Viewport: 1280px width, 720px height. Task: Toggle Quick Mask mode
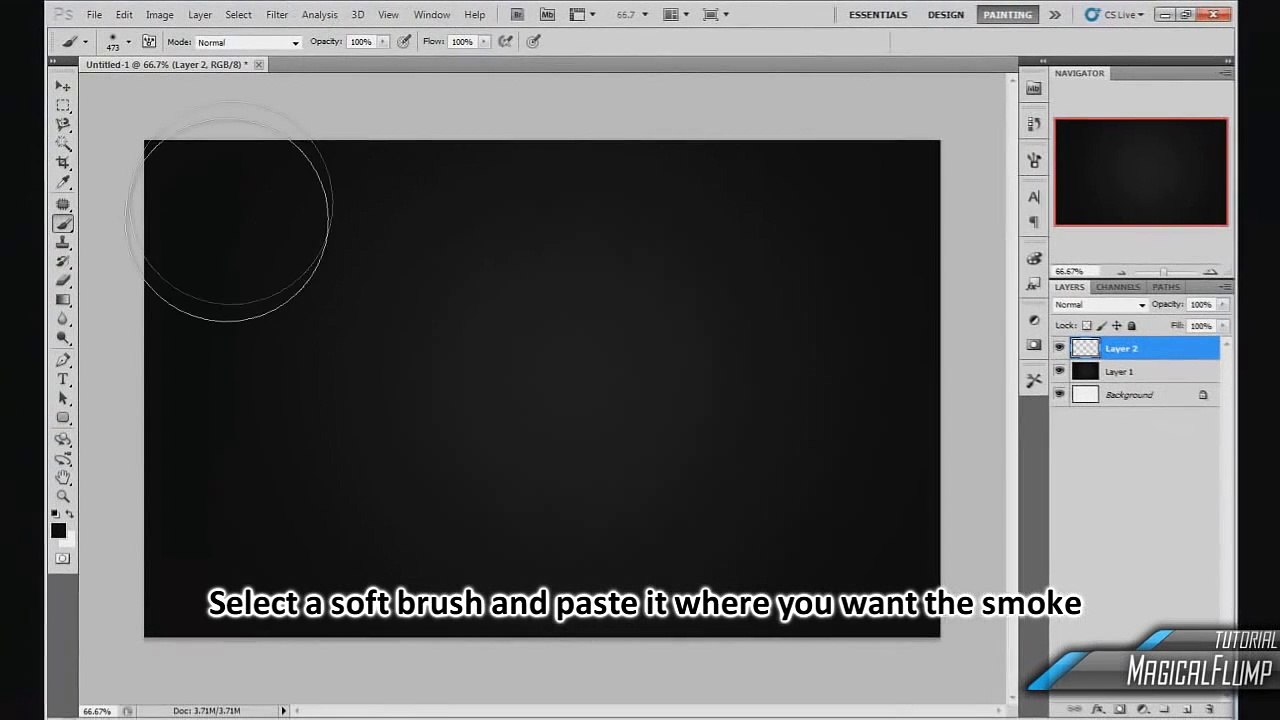coord(63,558)
